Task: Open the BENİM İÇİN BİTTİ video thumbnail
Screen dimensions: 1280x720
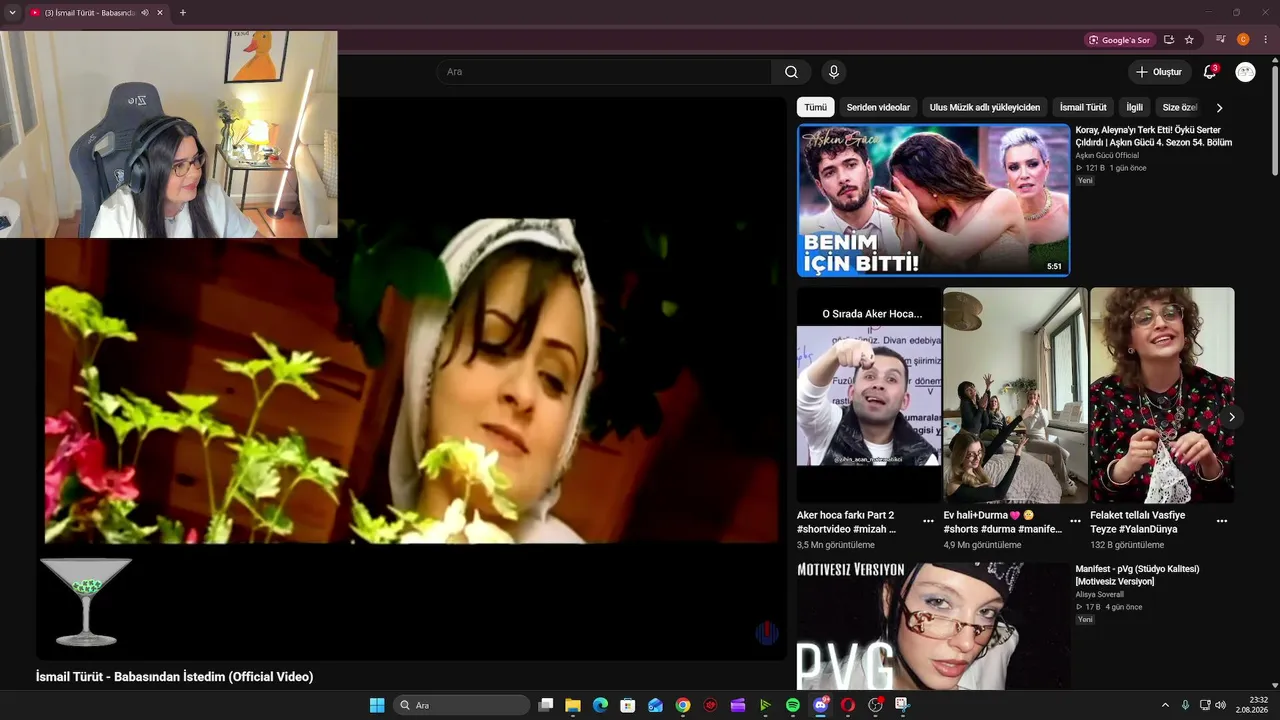Action: (x=933, y=200)
